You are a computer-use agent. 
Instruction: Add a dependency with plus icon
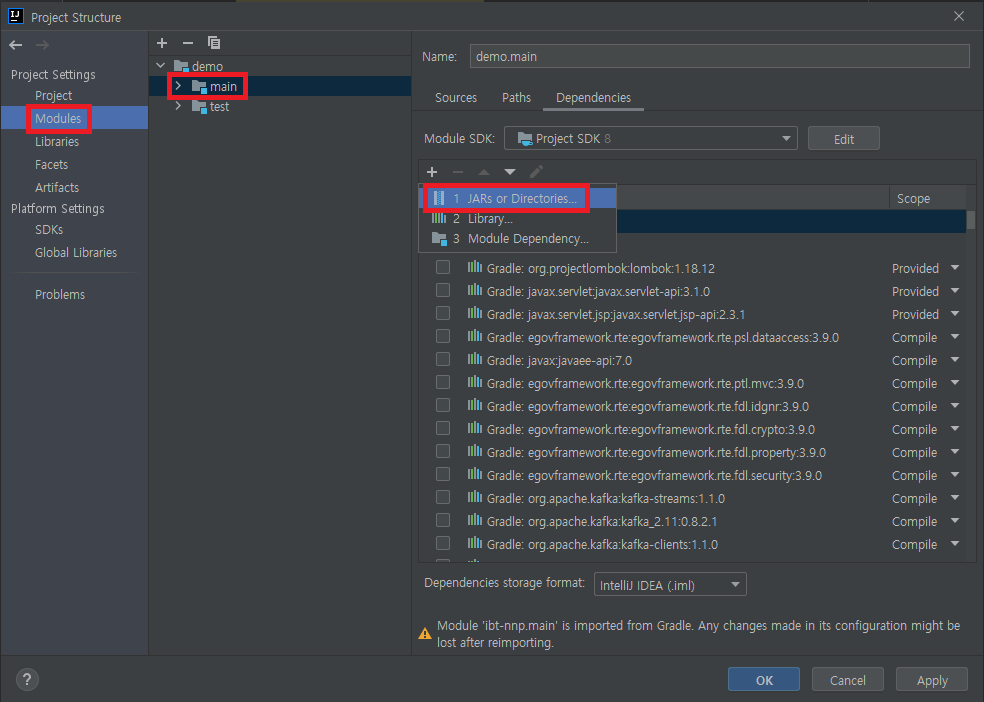tap(432, 172)
